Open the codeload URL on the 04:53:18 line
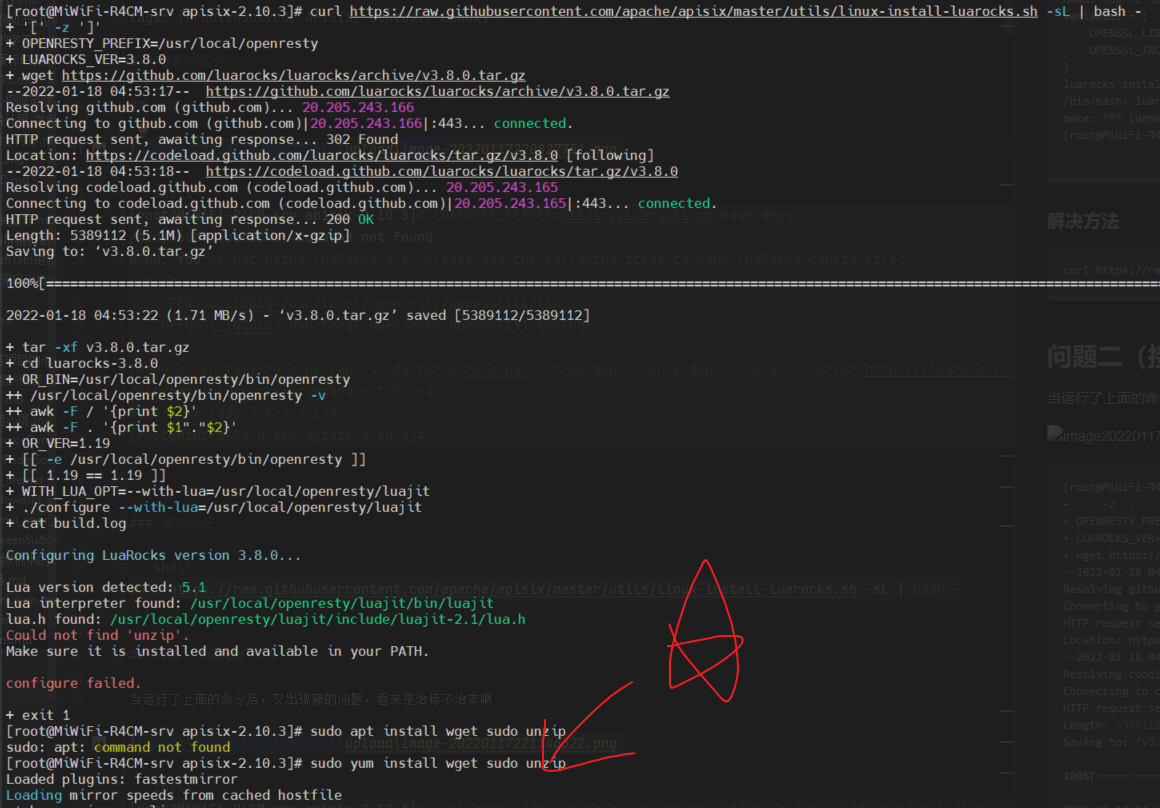Image resolution: width=1160 pixels, height=808 pixels. click(x=442, y=172)
